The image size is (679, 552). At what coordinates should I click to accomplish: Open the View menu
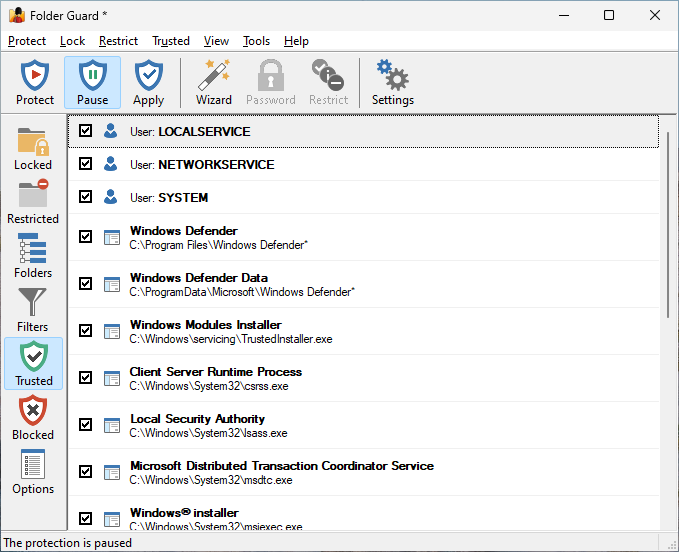(216, 41)
